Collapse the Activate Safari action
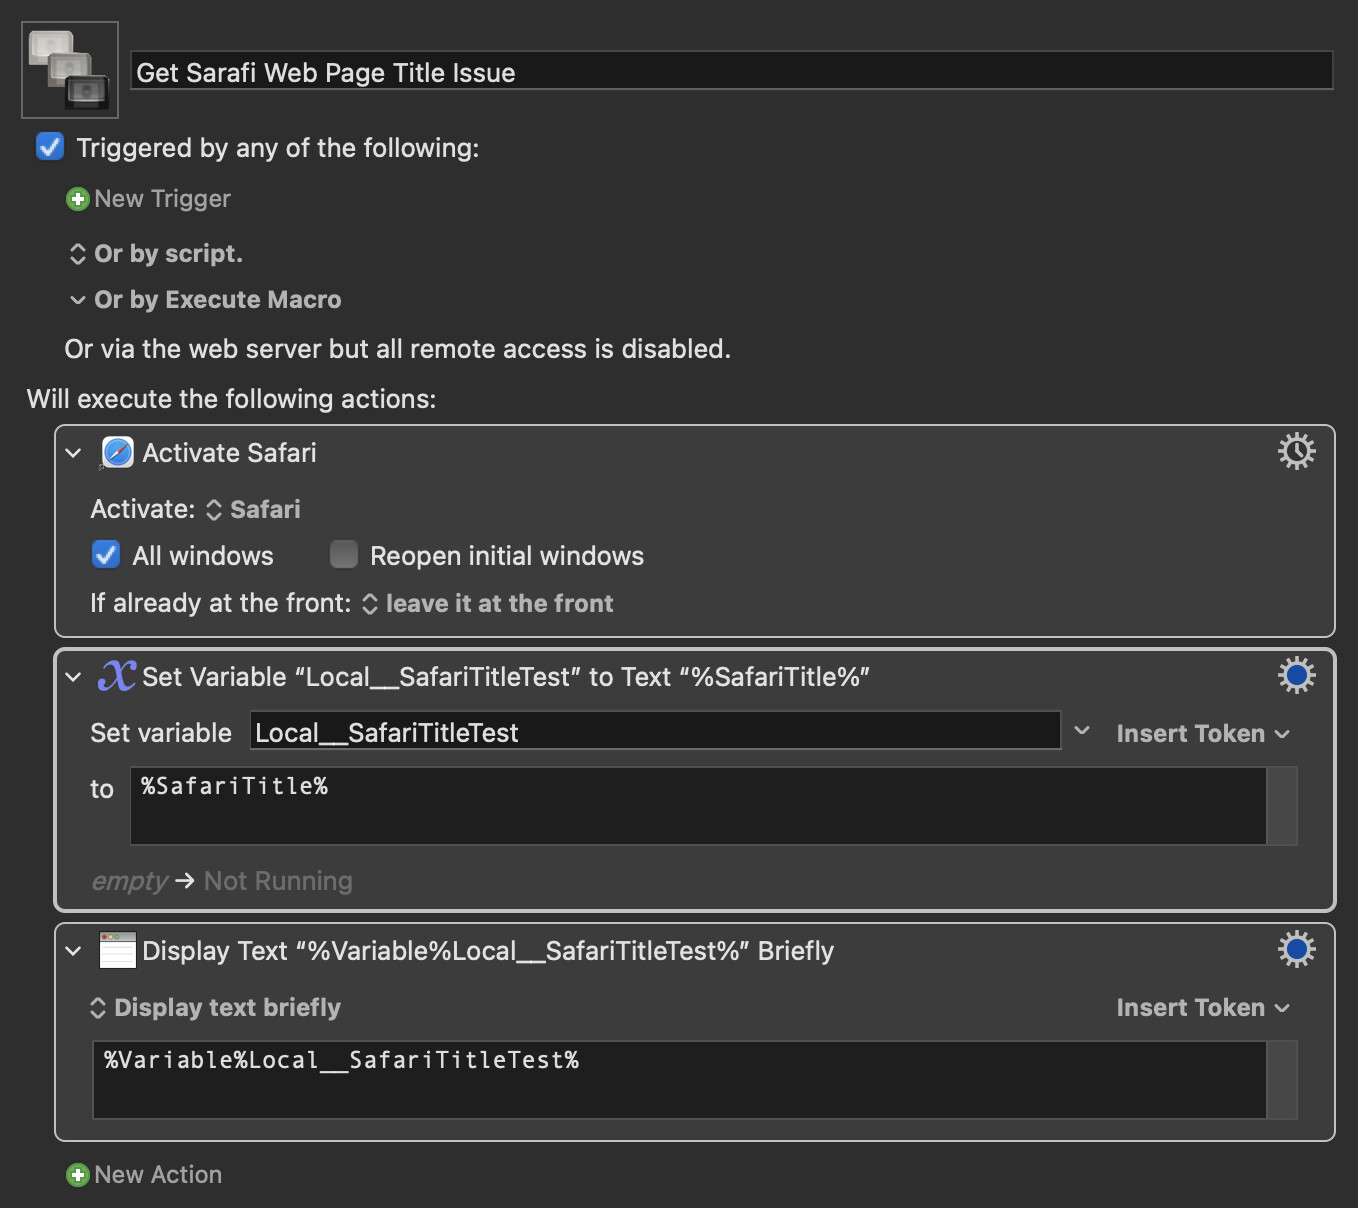 73,453
